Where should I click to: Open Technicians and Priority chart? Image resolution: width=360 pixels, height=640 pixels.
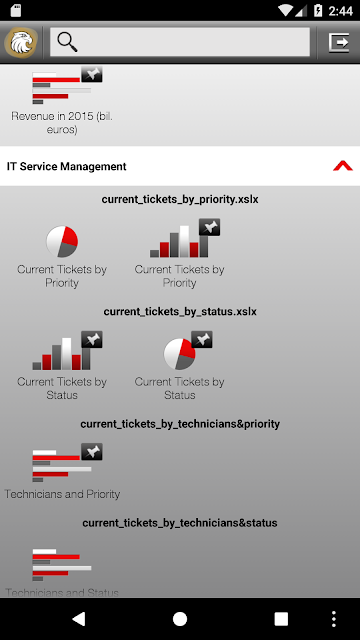[x=62, y=466]
